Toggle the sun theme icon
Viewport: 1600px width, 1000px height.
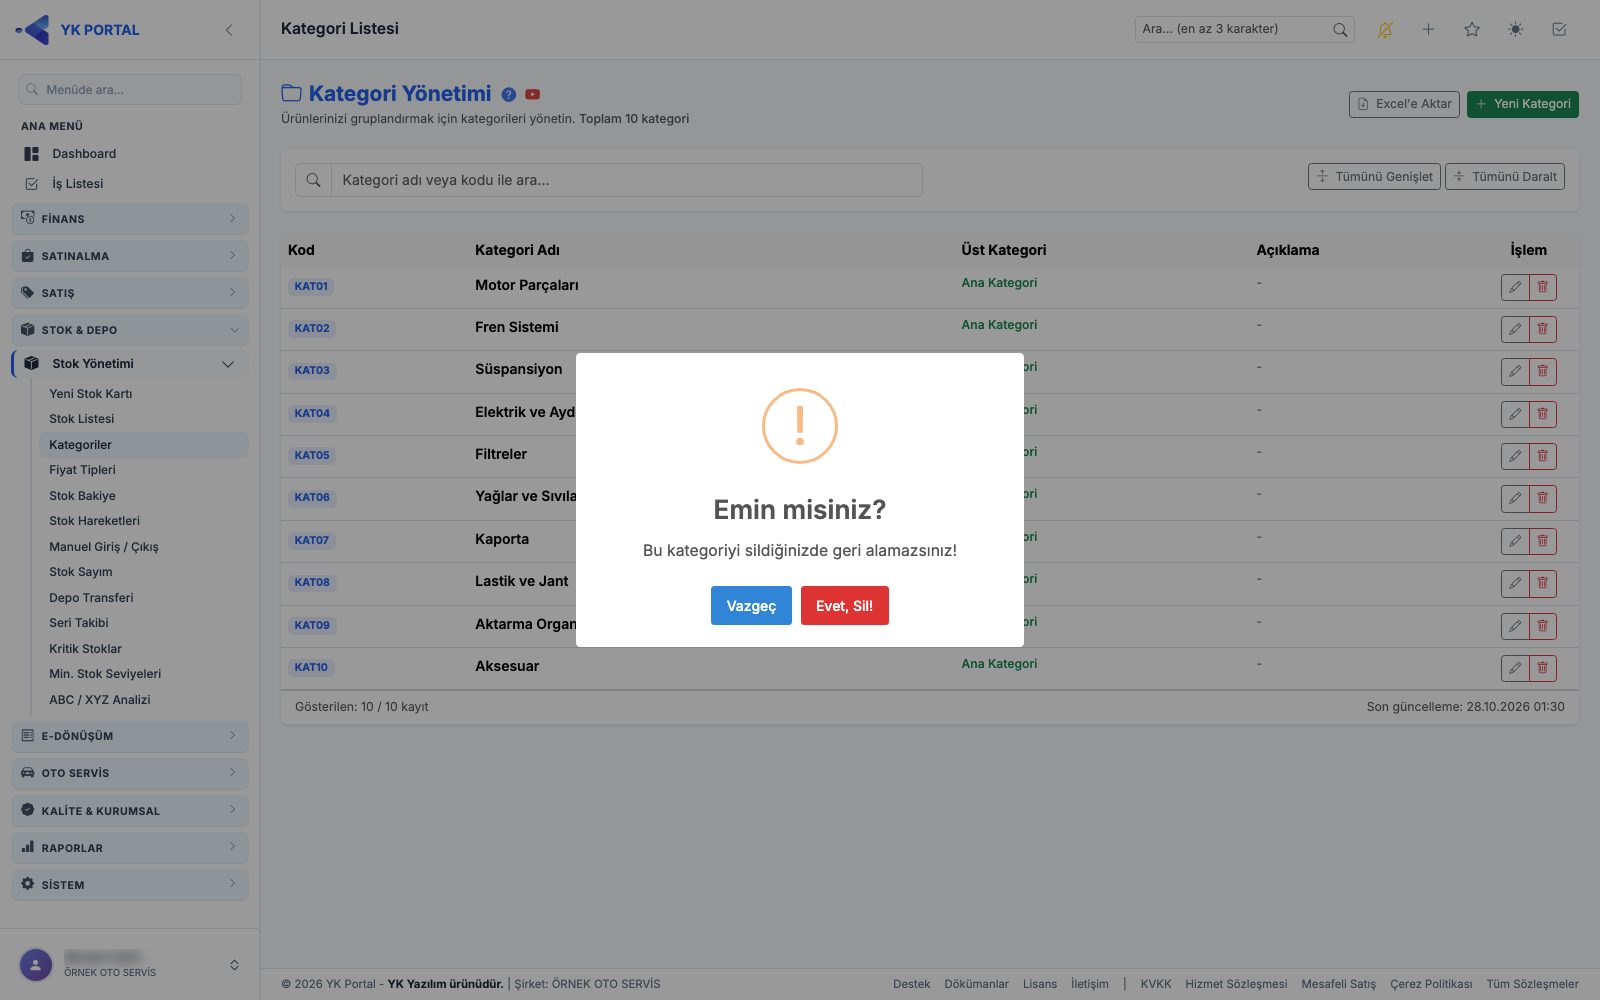pyautogui.click(x=1516, y=30)
